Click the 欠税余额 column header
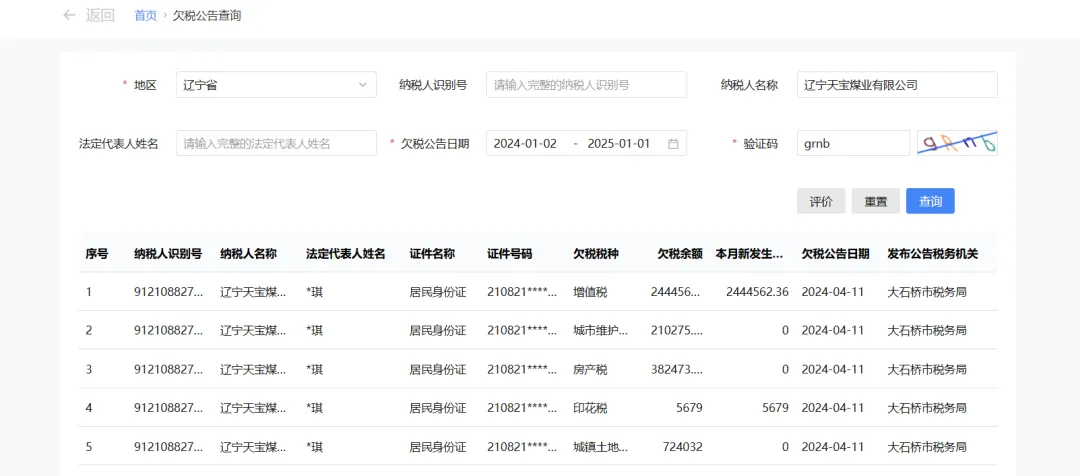The image size is (1080, 476). click(680, 253)
